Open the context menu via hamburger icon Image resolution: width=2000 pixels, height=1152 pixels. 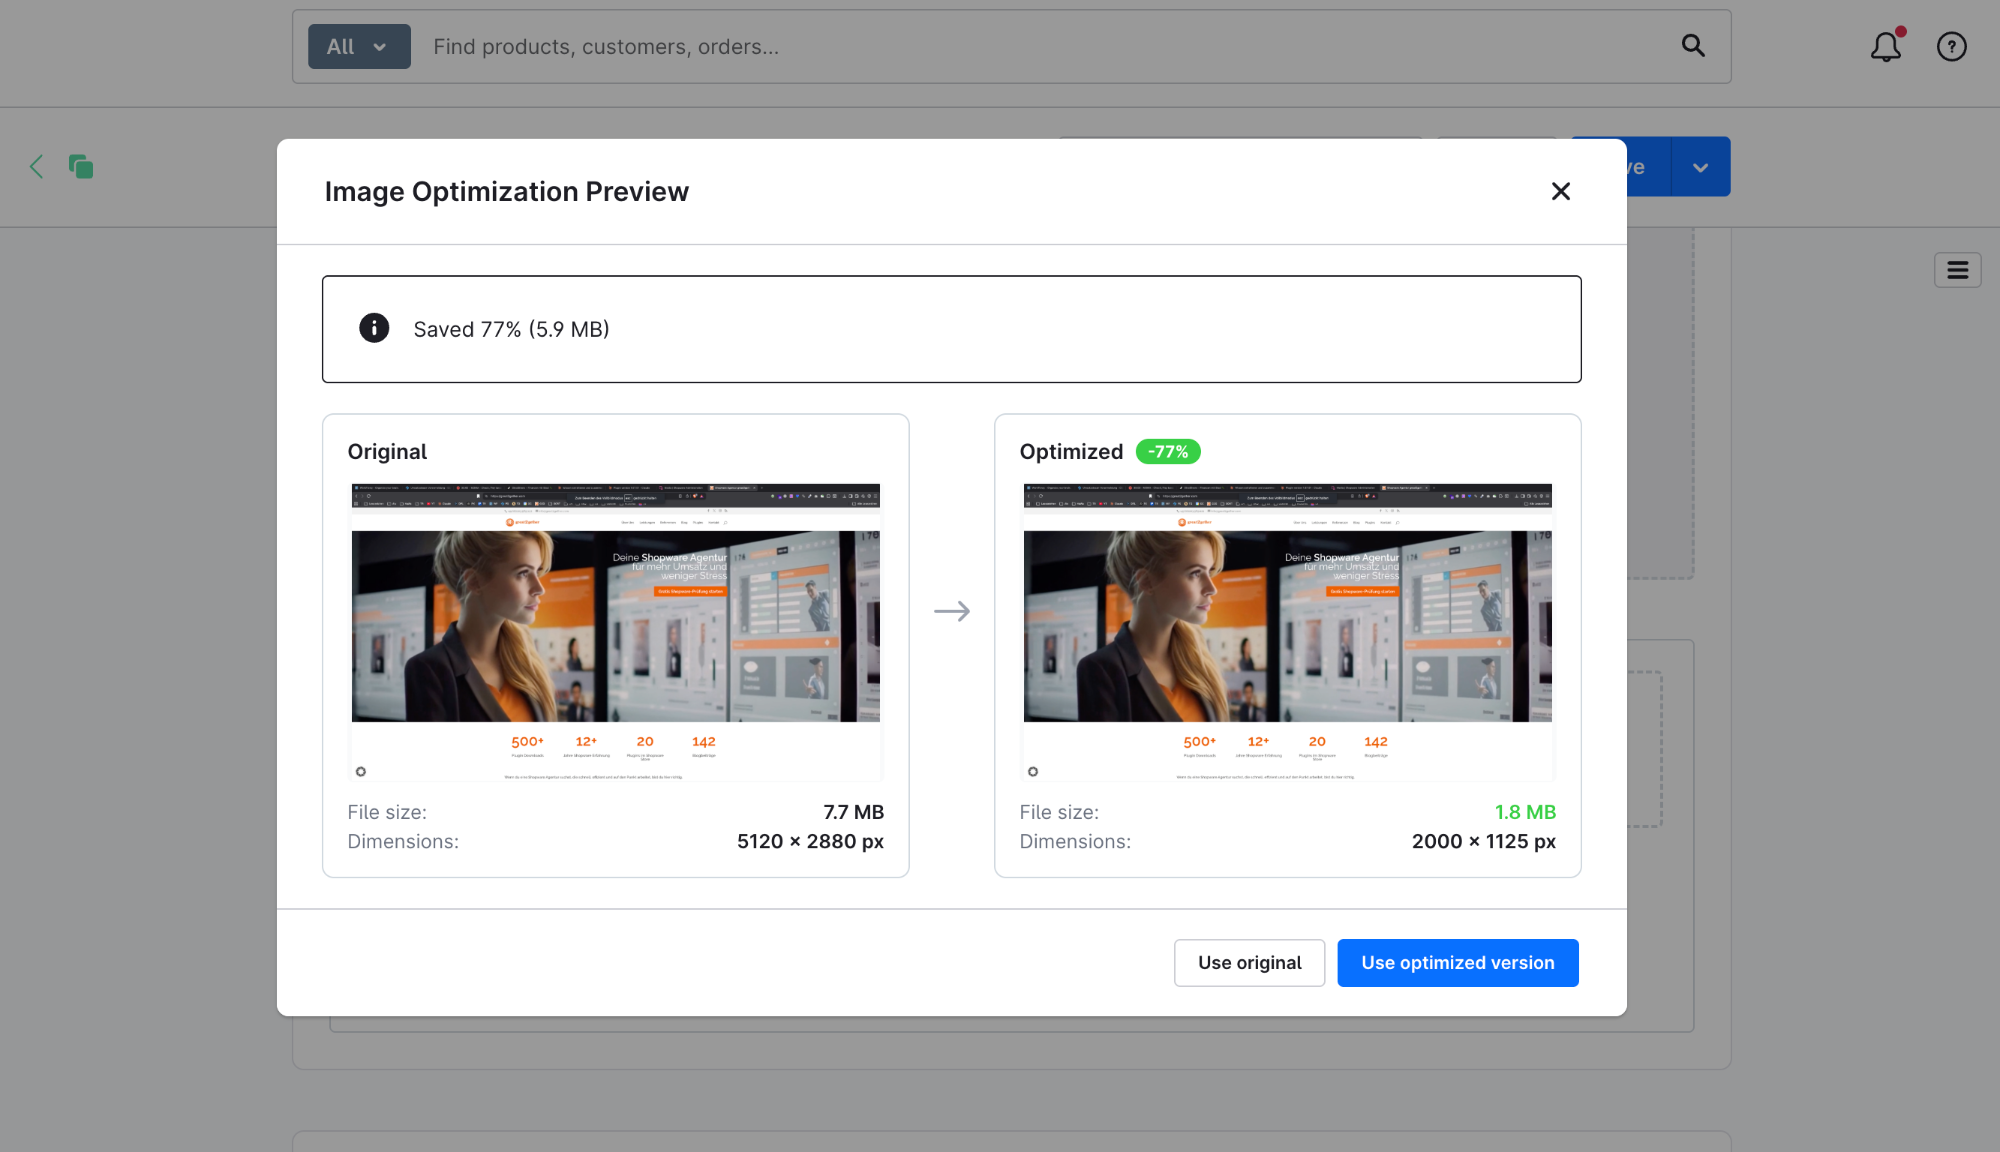click(x=1957, y=270)
